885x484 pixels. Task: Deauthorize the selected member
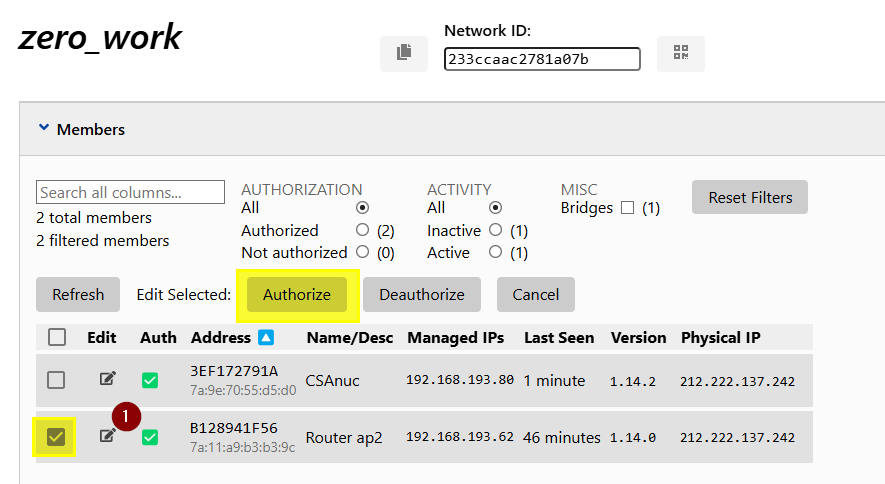pos(422,294)
